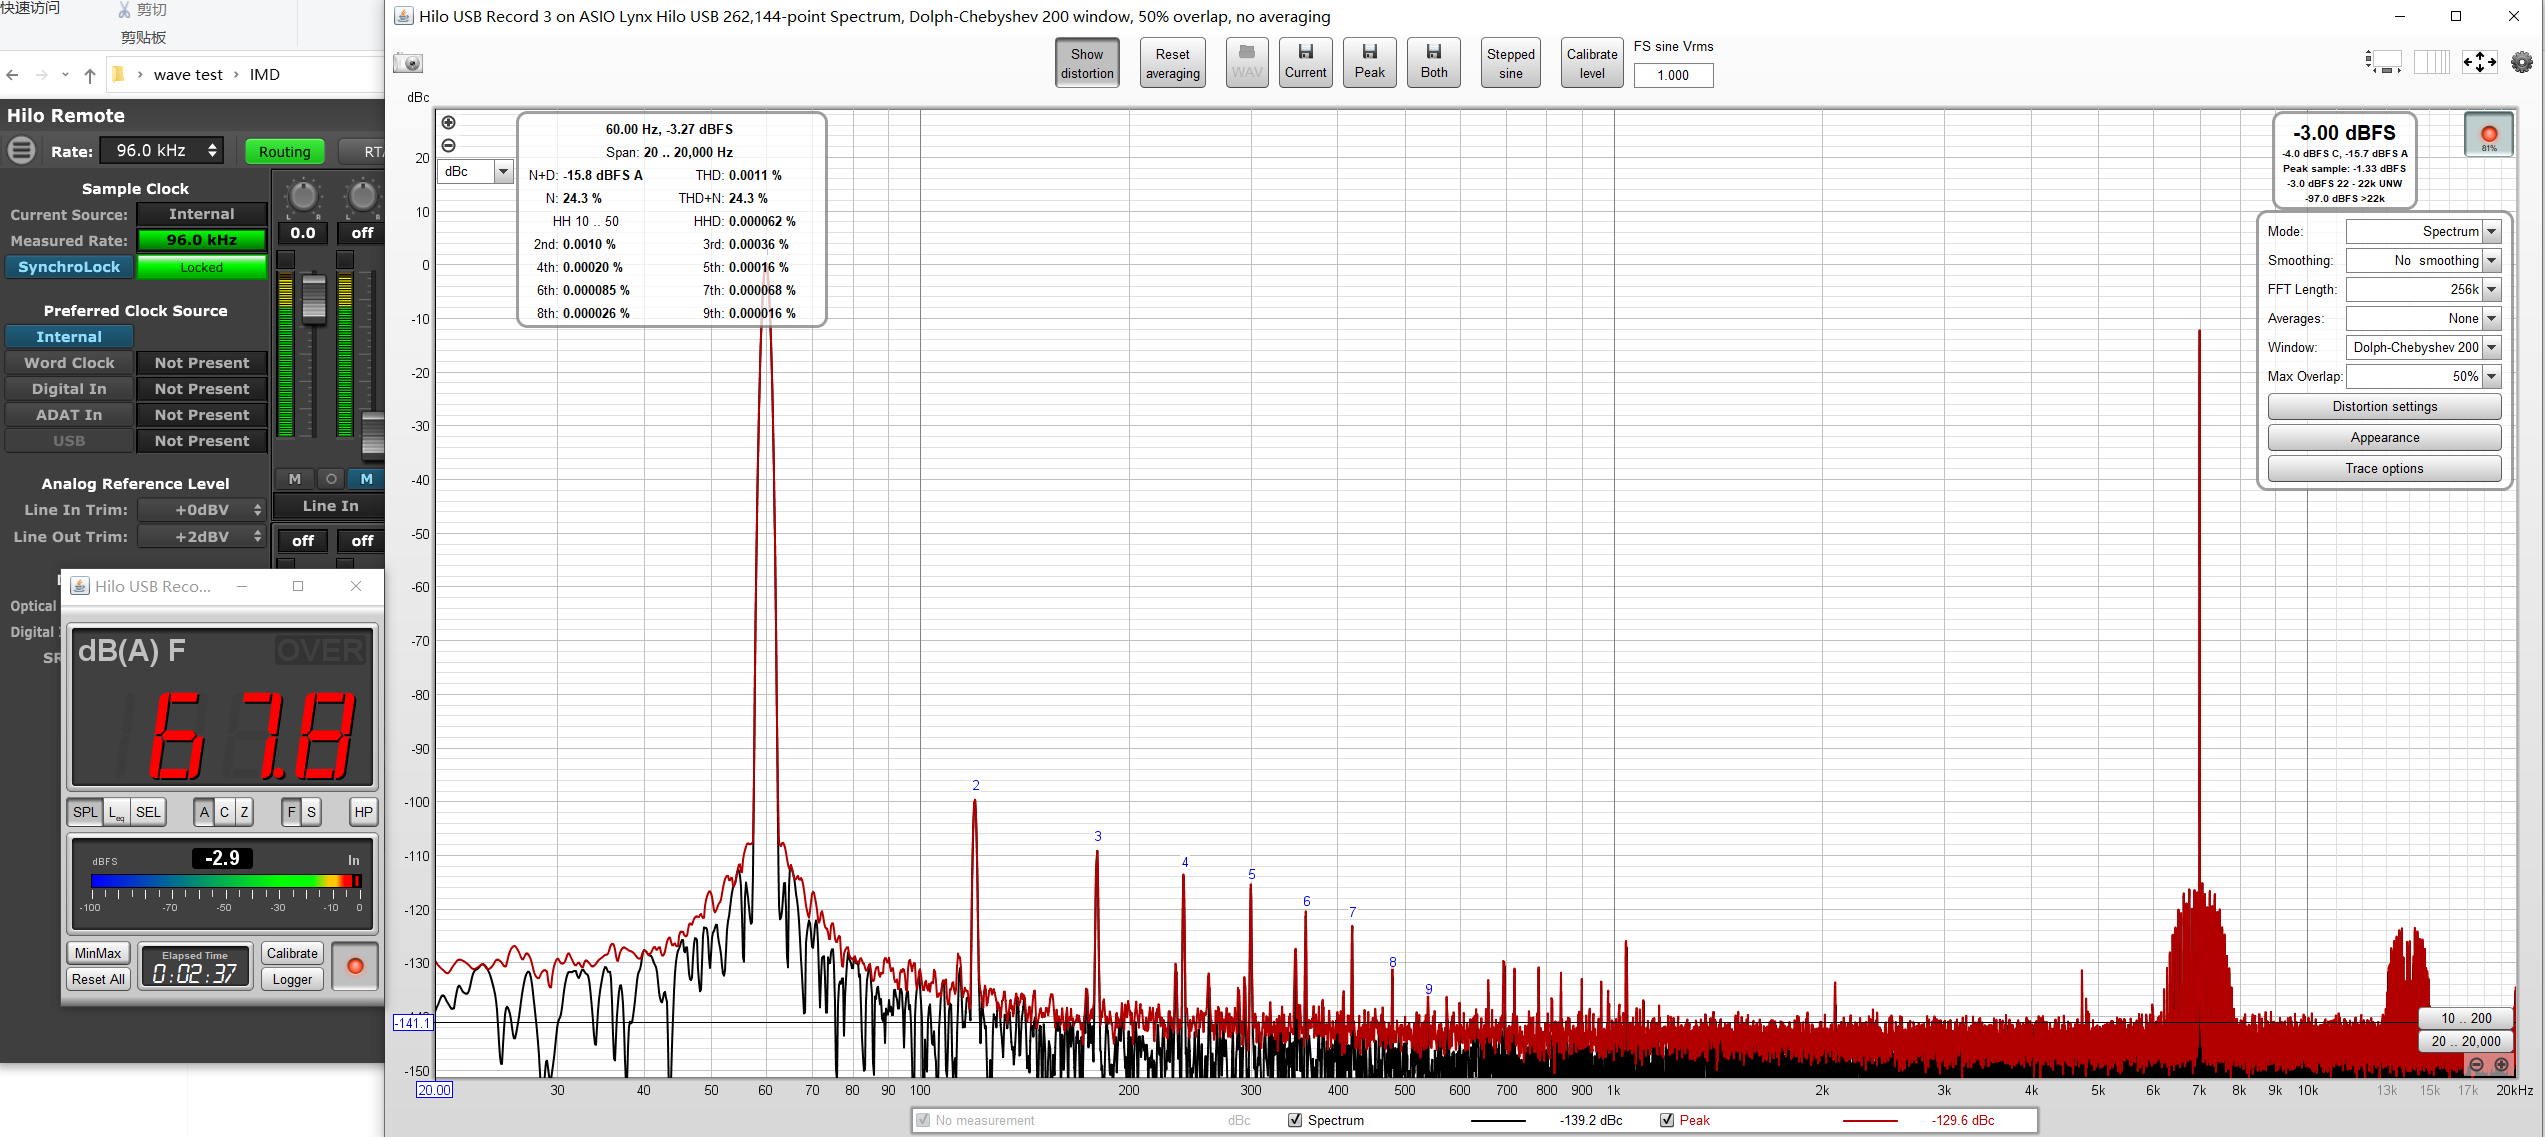Click the vertical bars display icon

2432,62
